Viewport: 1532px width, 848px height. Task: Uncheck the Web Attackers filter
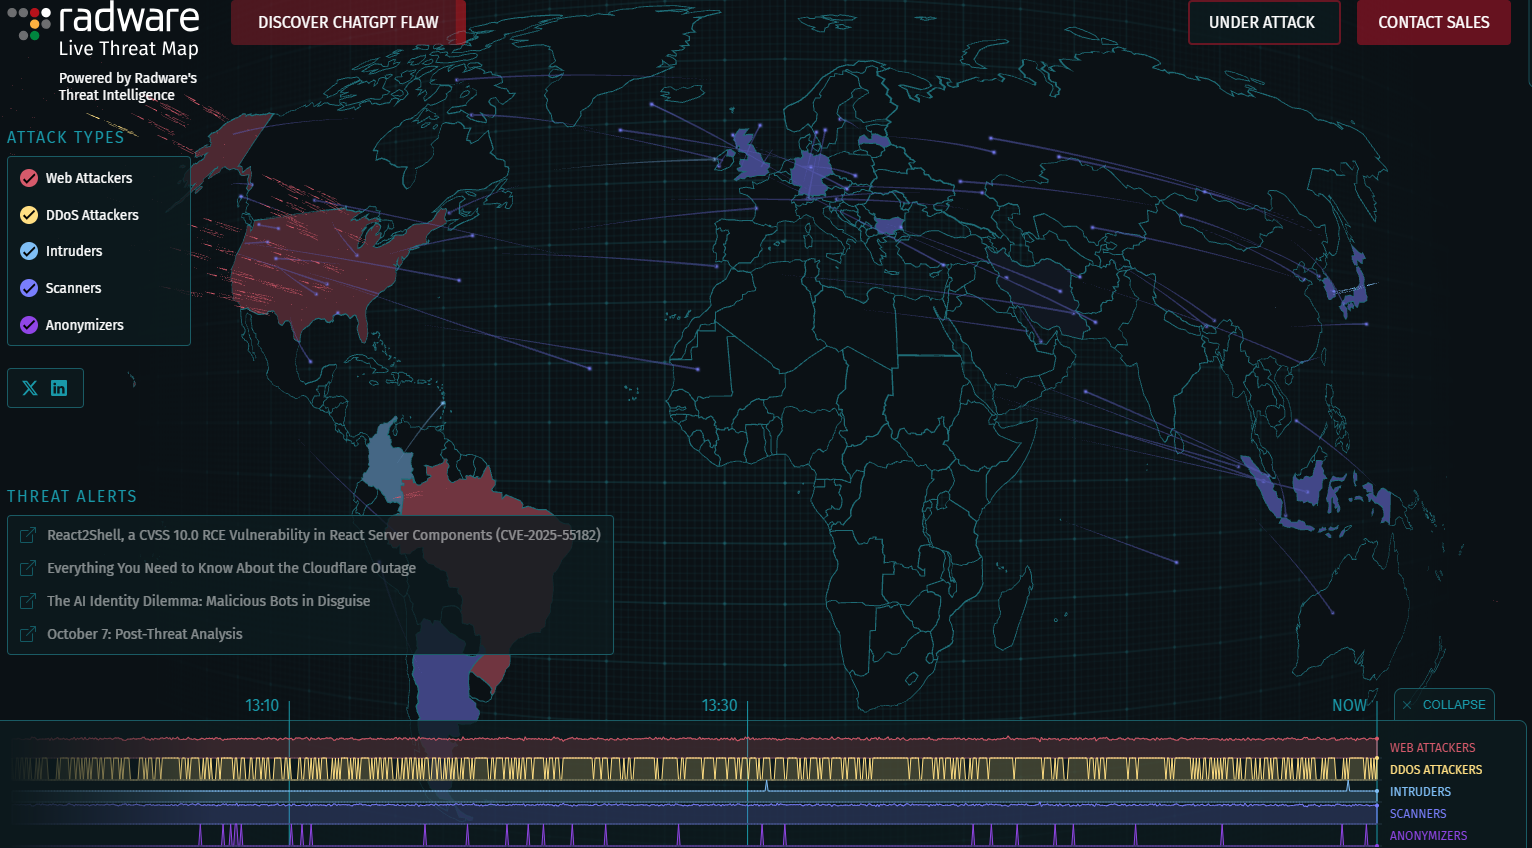pyautogui.click(x=27, y=177)
